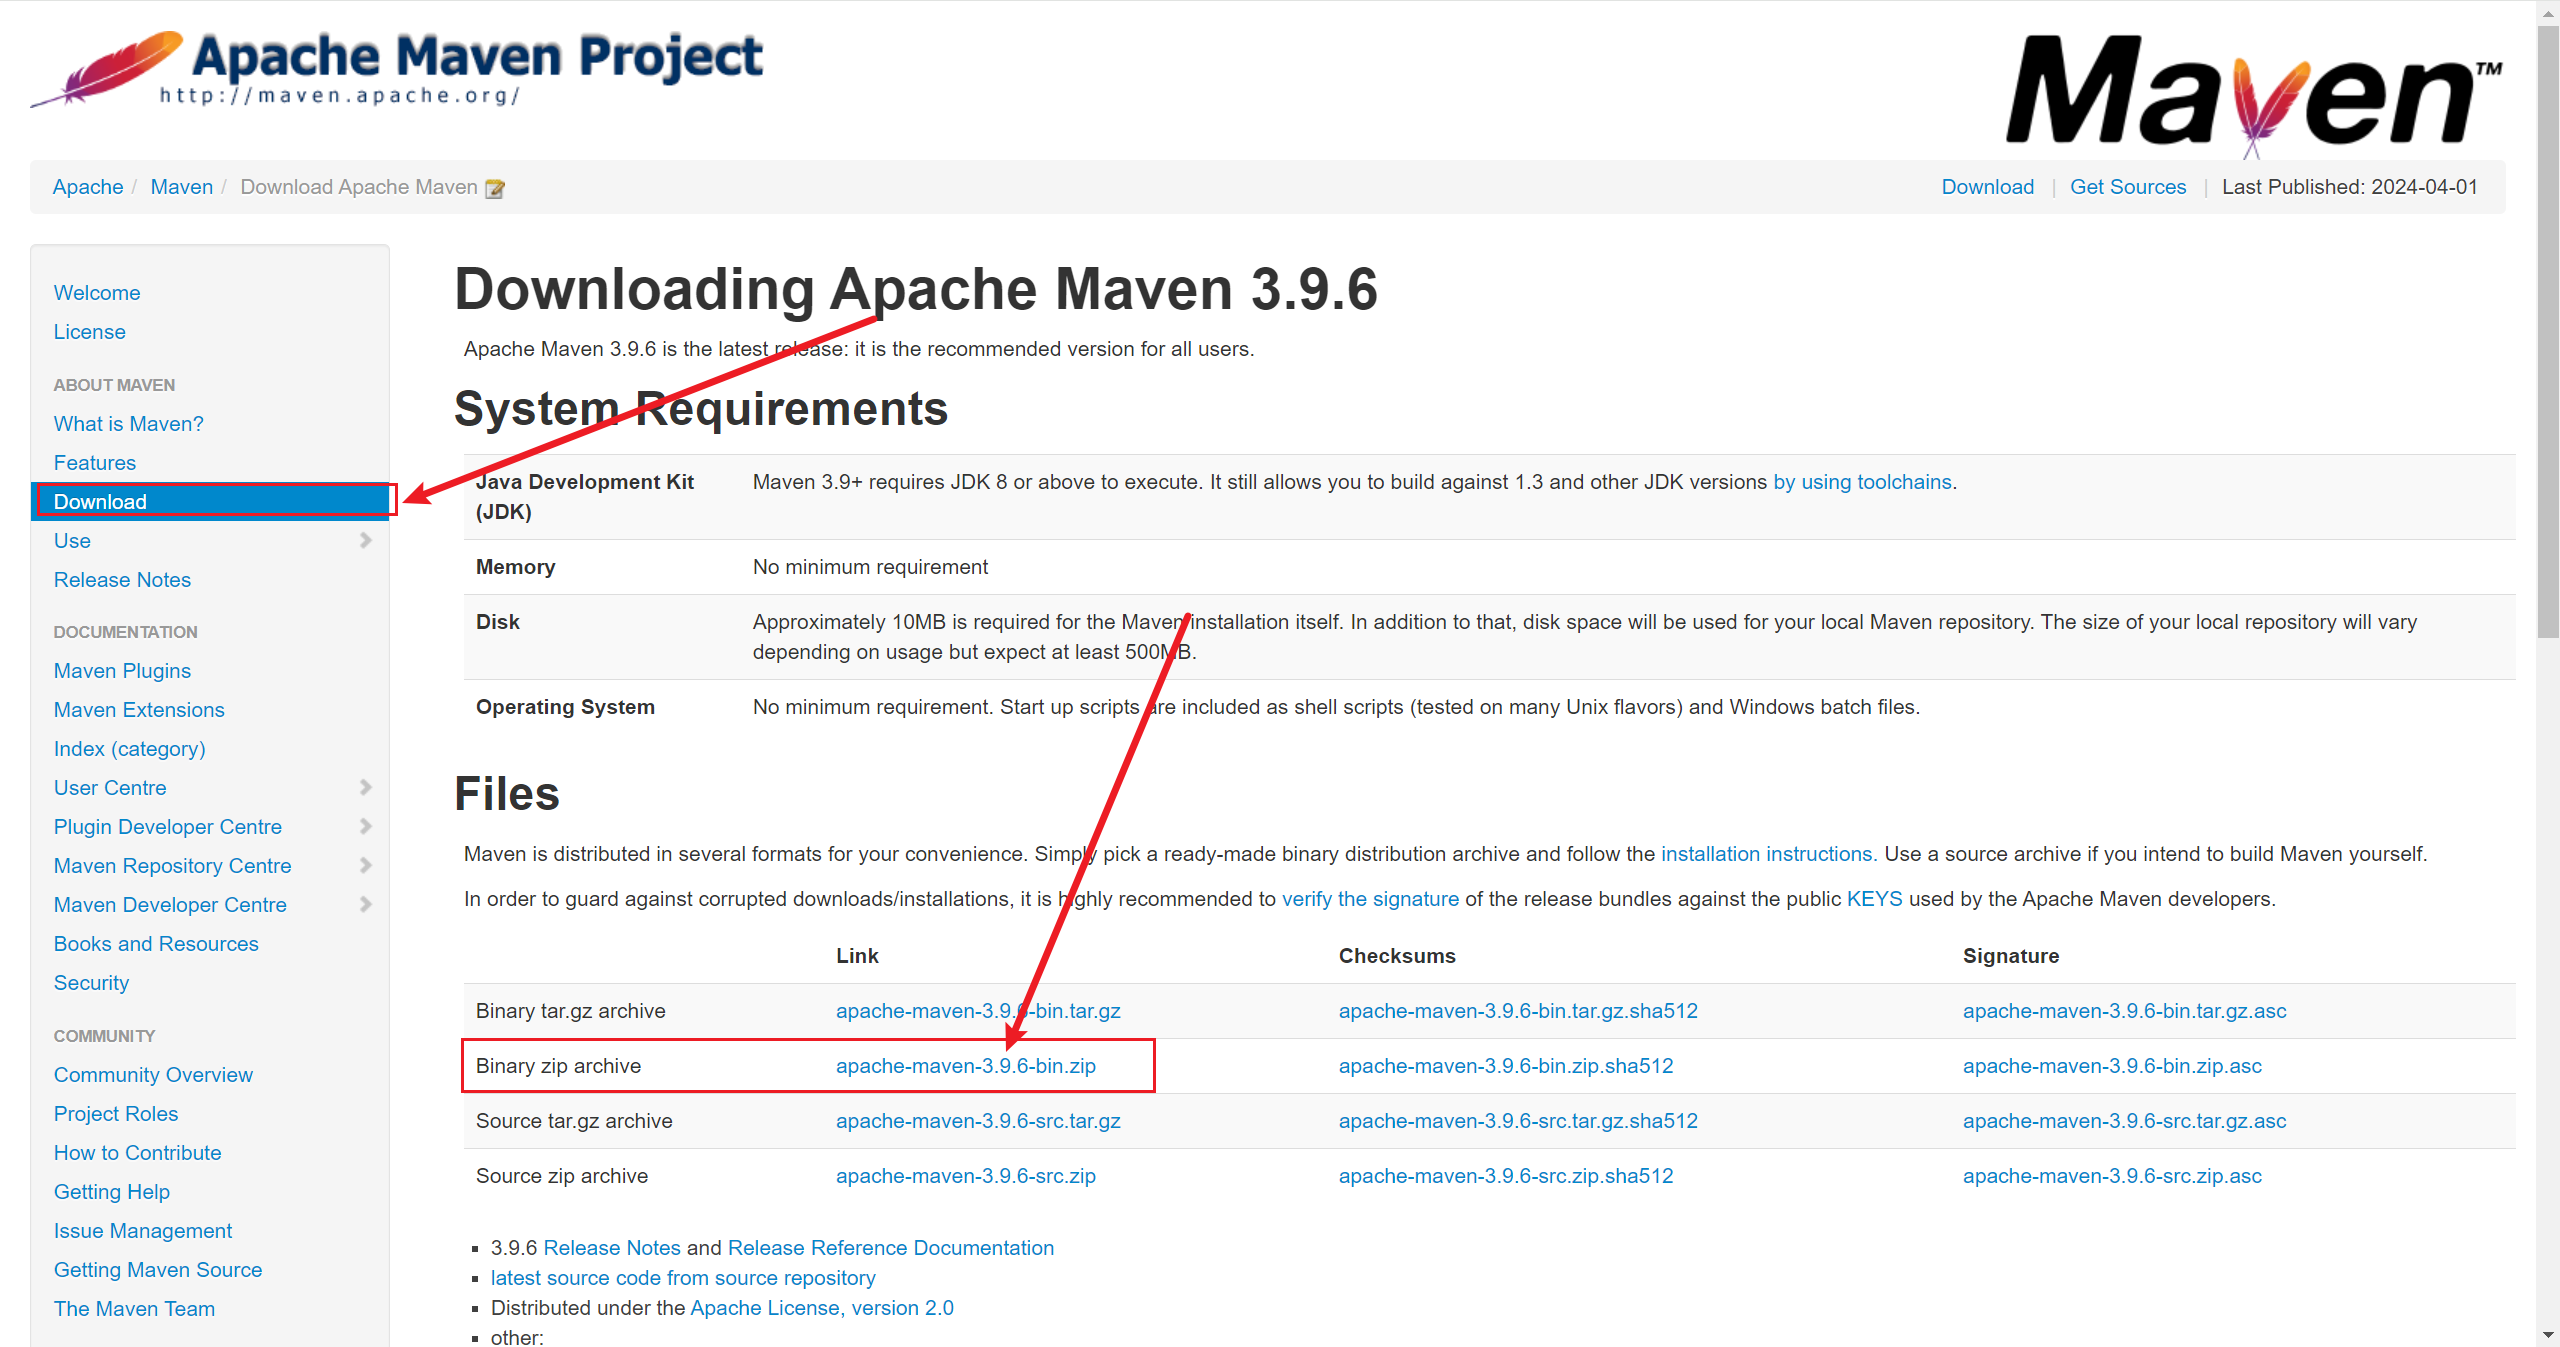This screenshot has height=1347, width=2560.
Task: Expand the Use submenu chevron
Action: click(365, 541)
